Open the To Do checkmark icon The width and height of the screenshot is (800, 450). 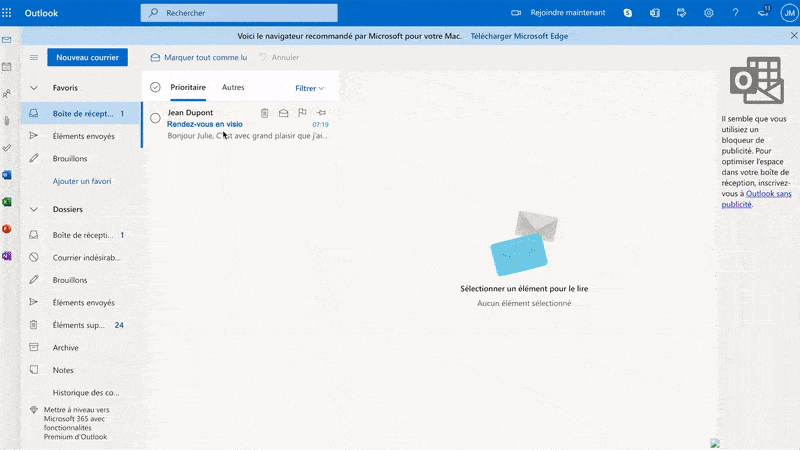(x=7, y=148)
